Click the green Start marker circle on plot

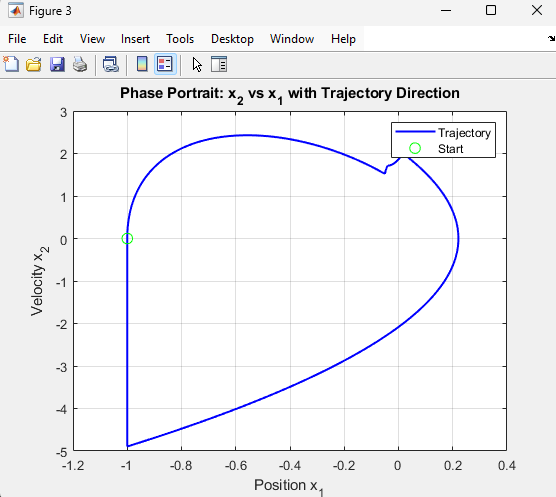click(127, 239)
